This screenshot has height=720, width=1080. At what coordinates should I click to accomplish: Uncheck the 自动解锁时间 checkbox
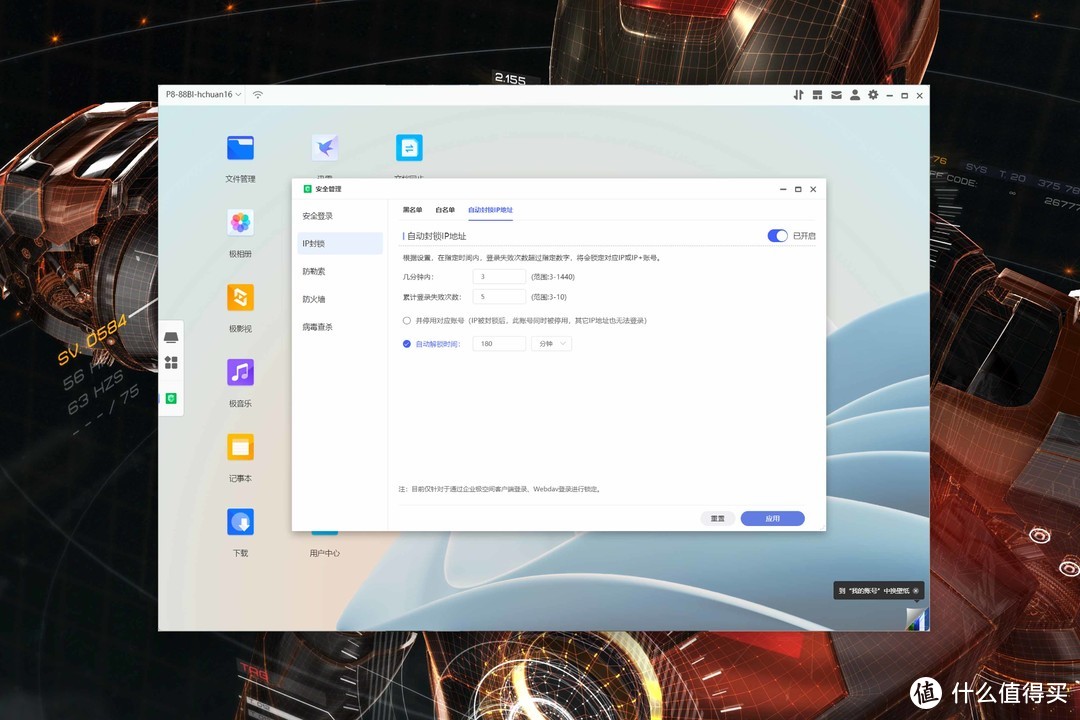407,344
